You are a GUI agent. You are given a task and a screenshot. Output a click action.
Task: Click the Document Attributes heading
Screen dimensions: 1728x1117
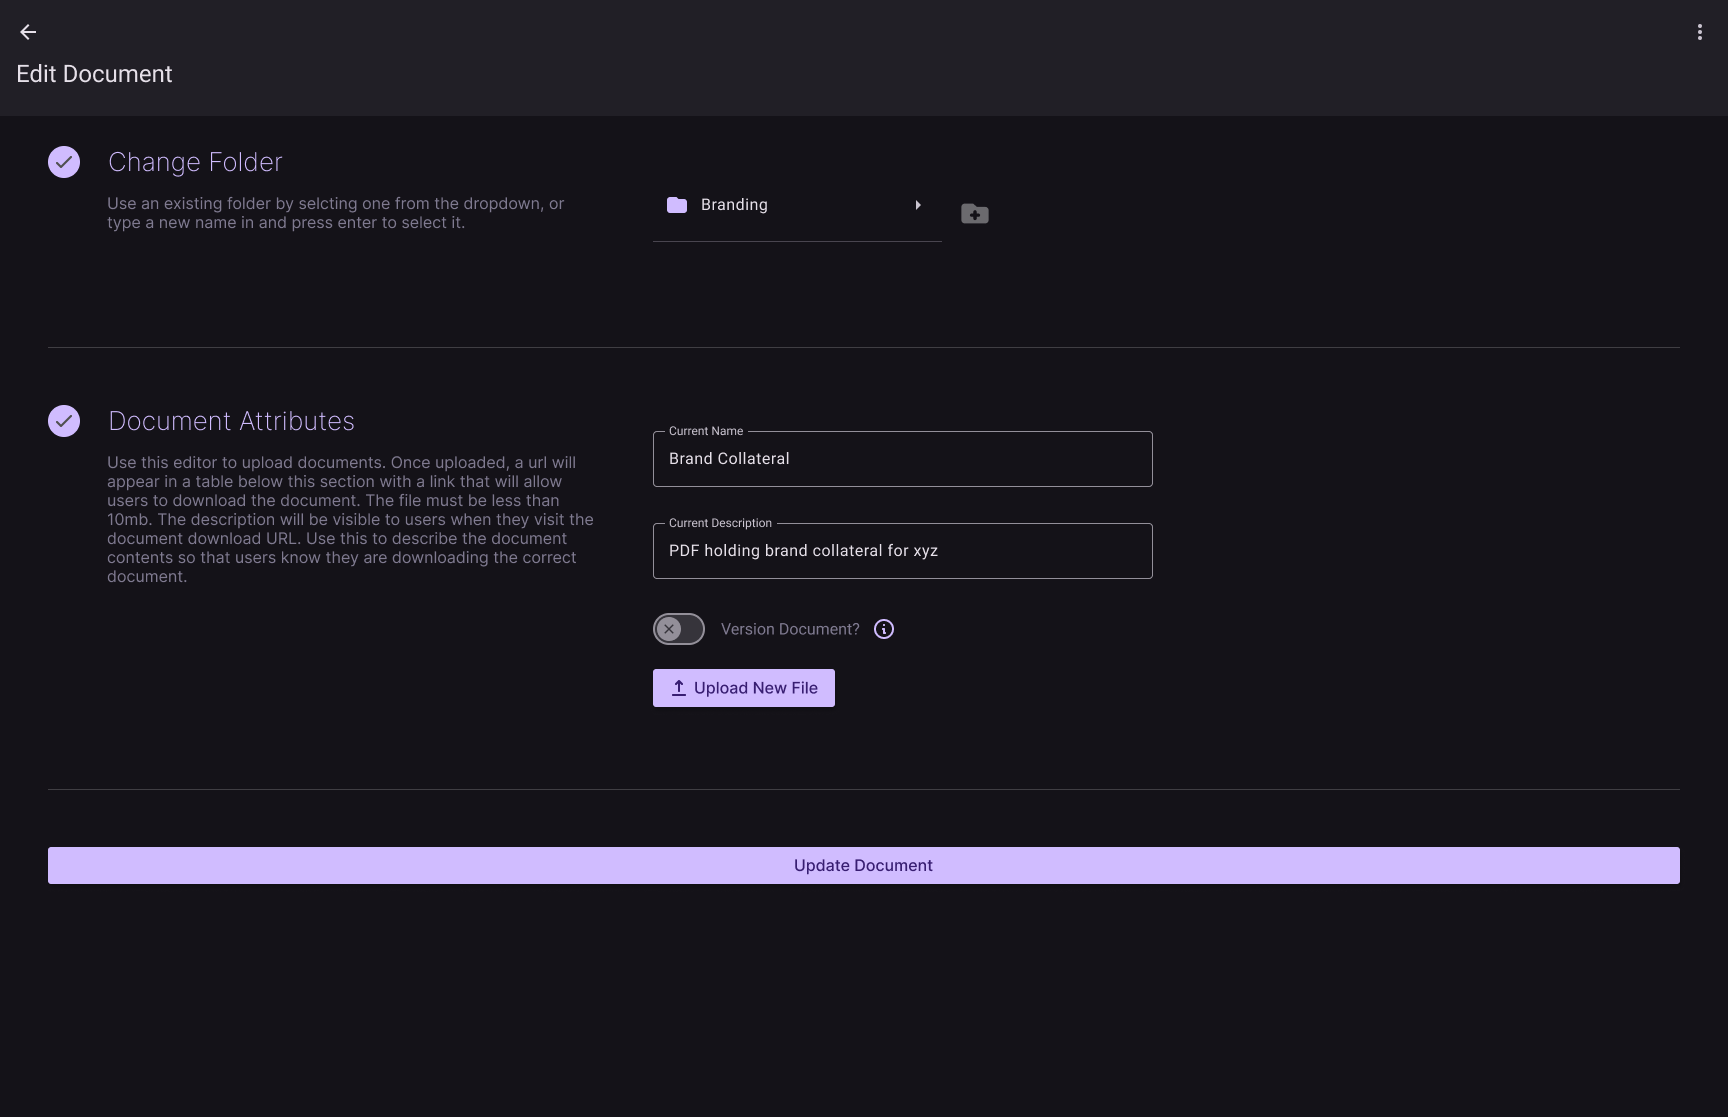[231, 421]
